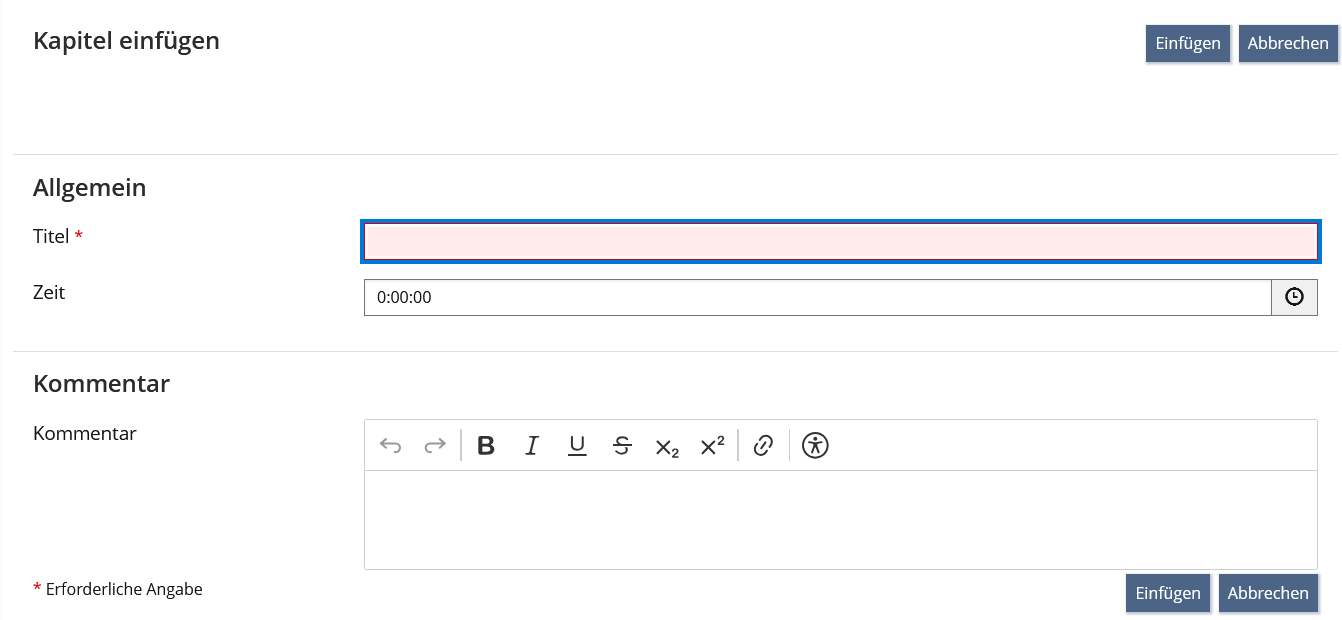Insert a hyperlink with the link icon
Screen dimensions: 1342x620
pos(763,446)
